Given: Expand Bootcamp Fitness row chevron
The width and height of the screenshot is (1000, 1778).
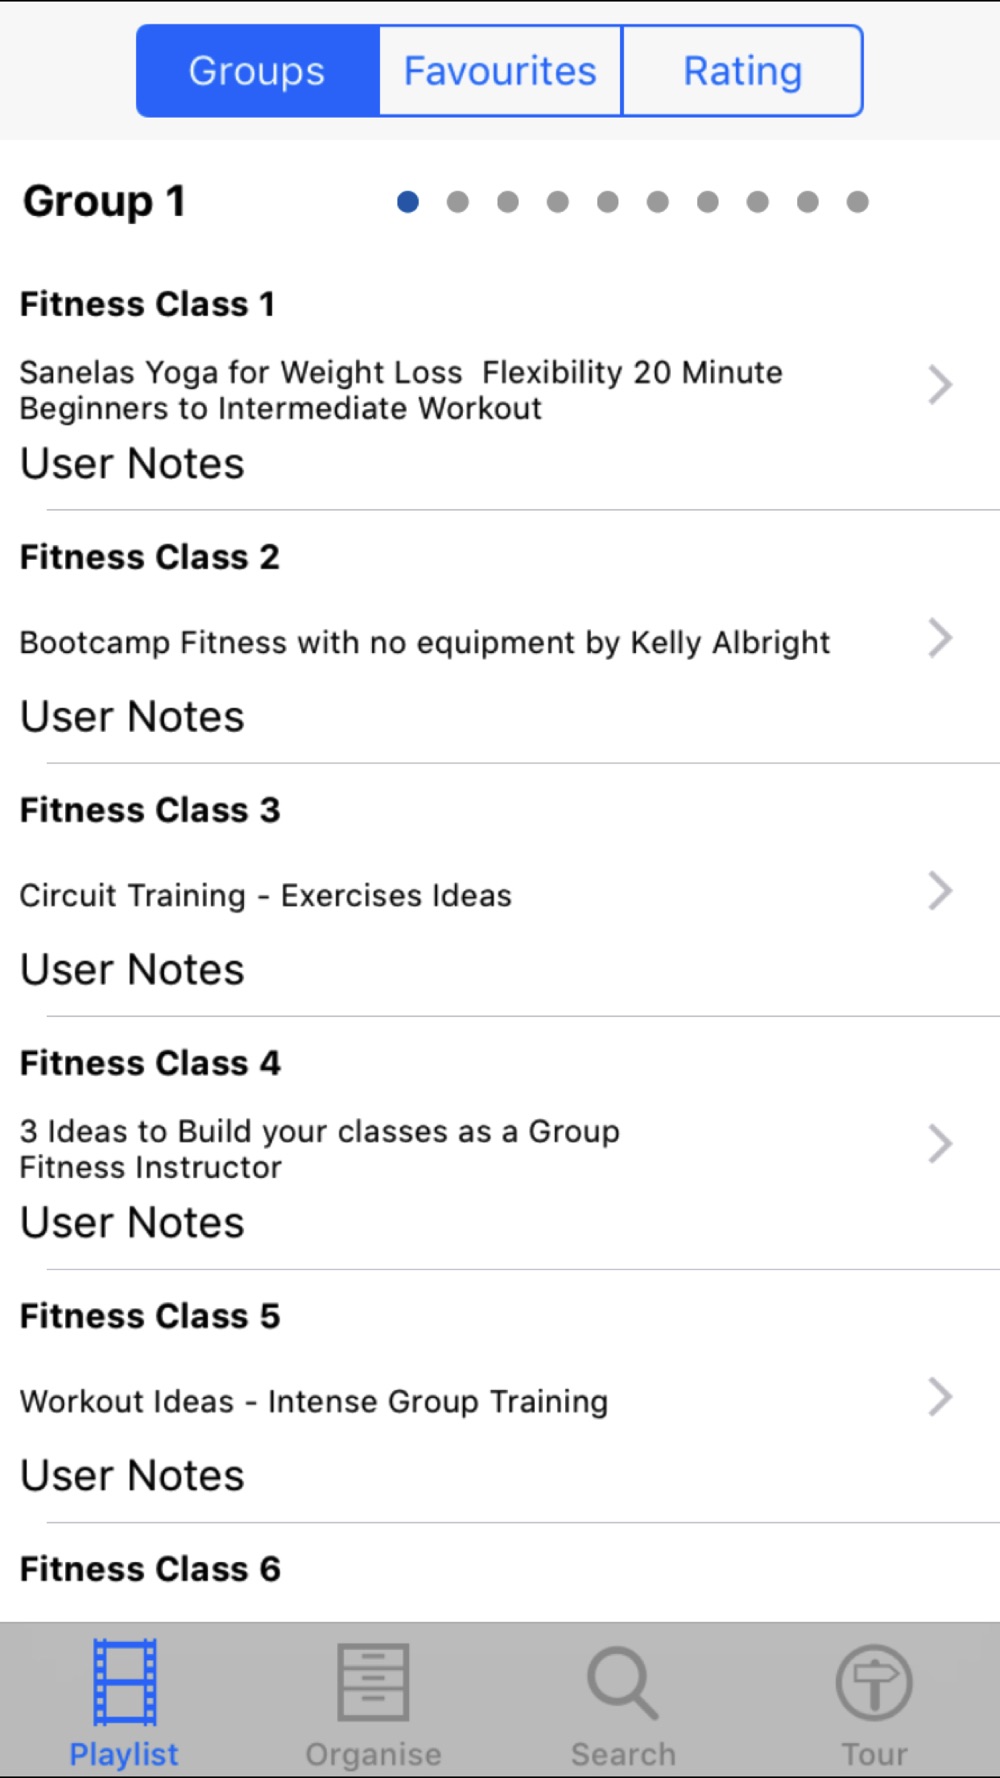Looking at the screenshot, I should 940,638.
